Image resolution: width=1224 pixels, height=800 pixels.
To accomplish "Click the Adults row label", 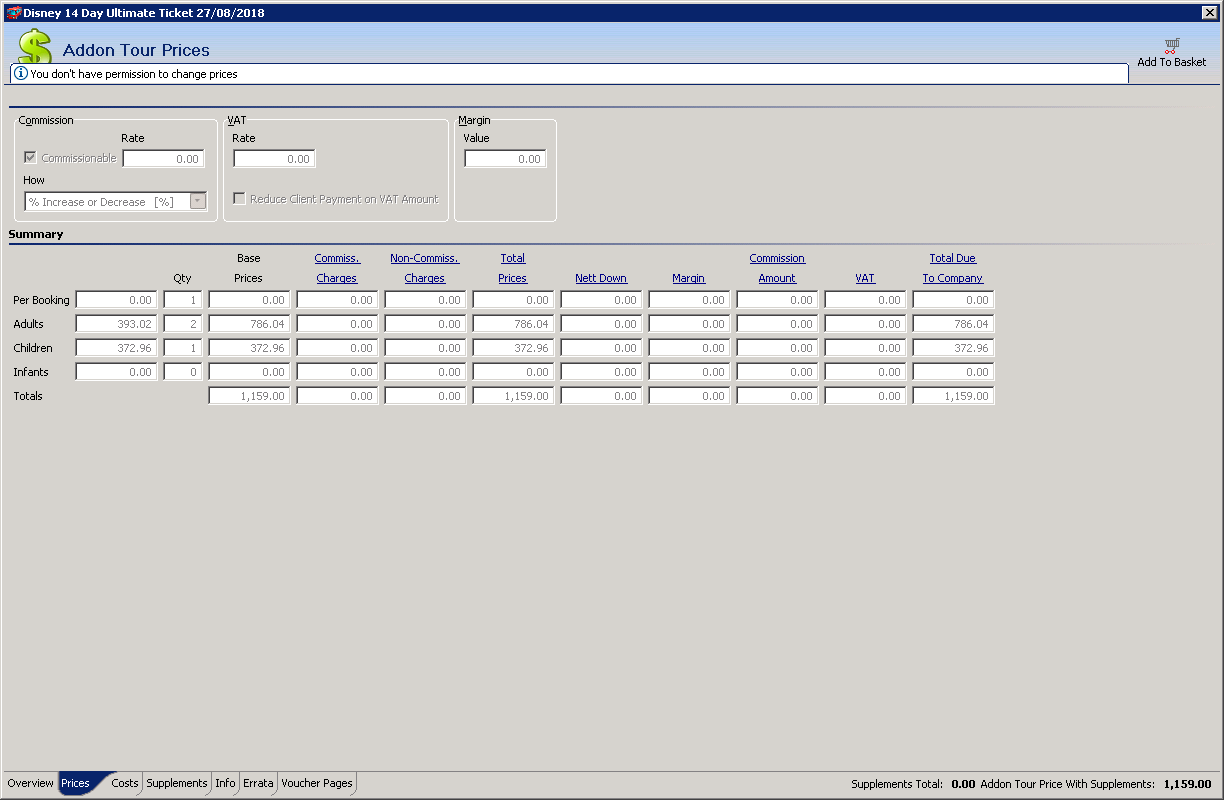I will pyautogui.click(x=29, y=324).
